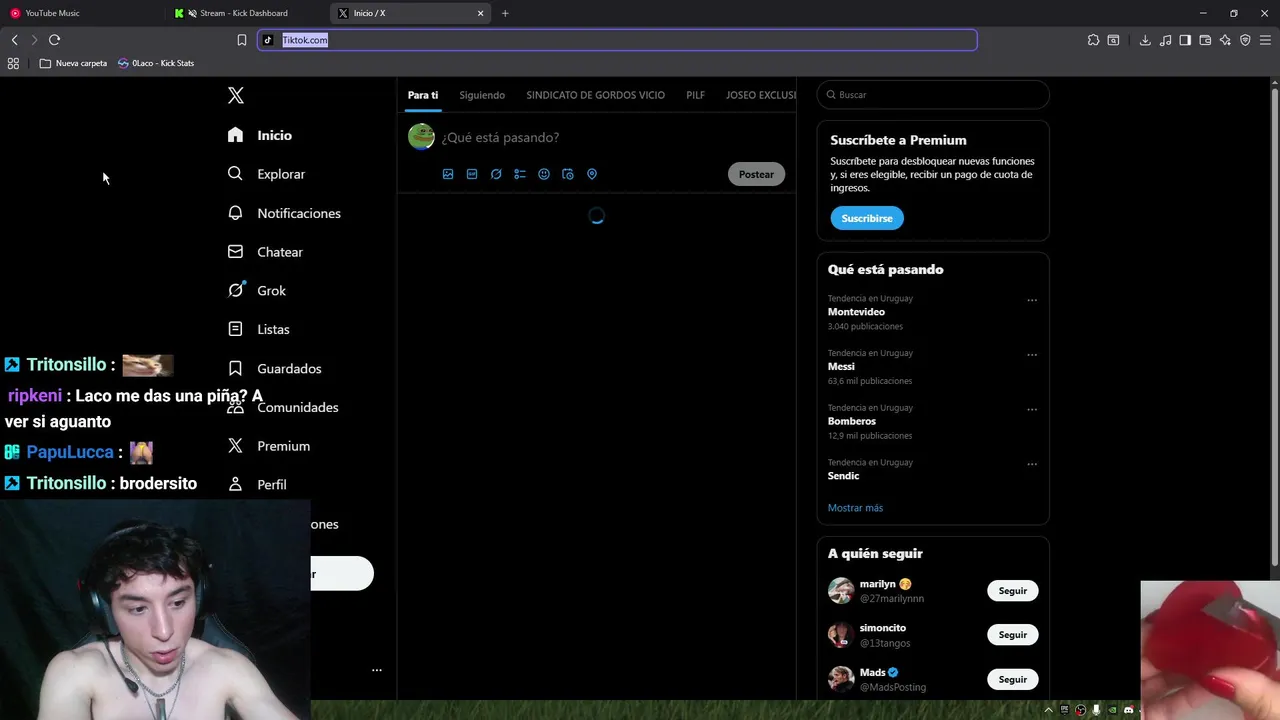Open SINDICATO DE GORDOS VICIO tab
Screen dimensions: 1280x720
click(x=595, y=95)
